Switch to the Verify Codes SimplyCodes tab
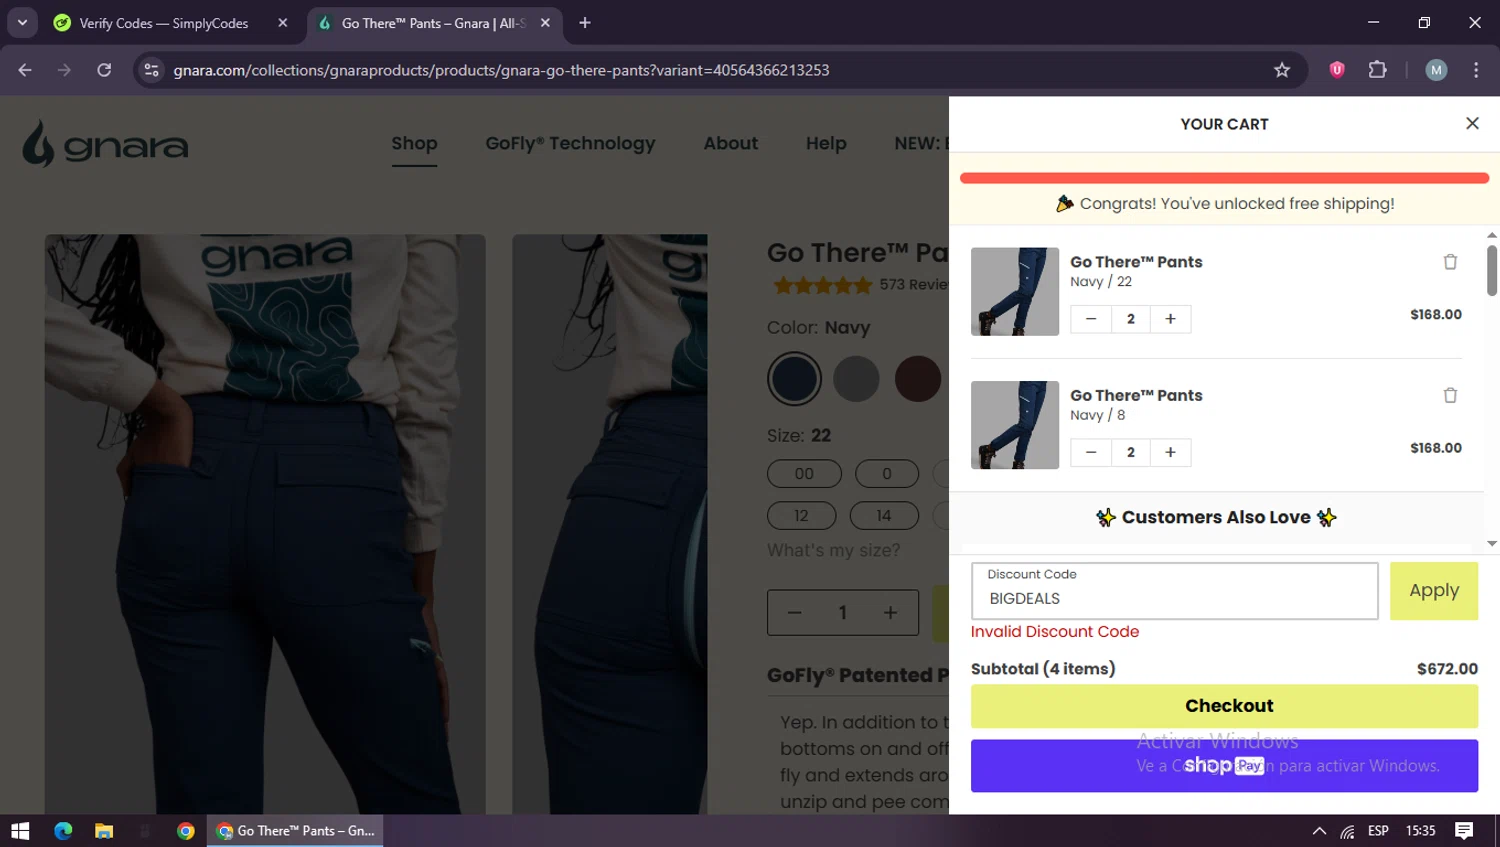 pyautogui.click(x=163, y=23)
